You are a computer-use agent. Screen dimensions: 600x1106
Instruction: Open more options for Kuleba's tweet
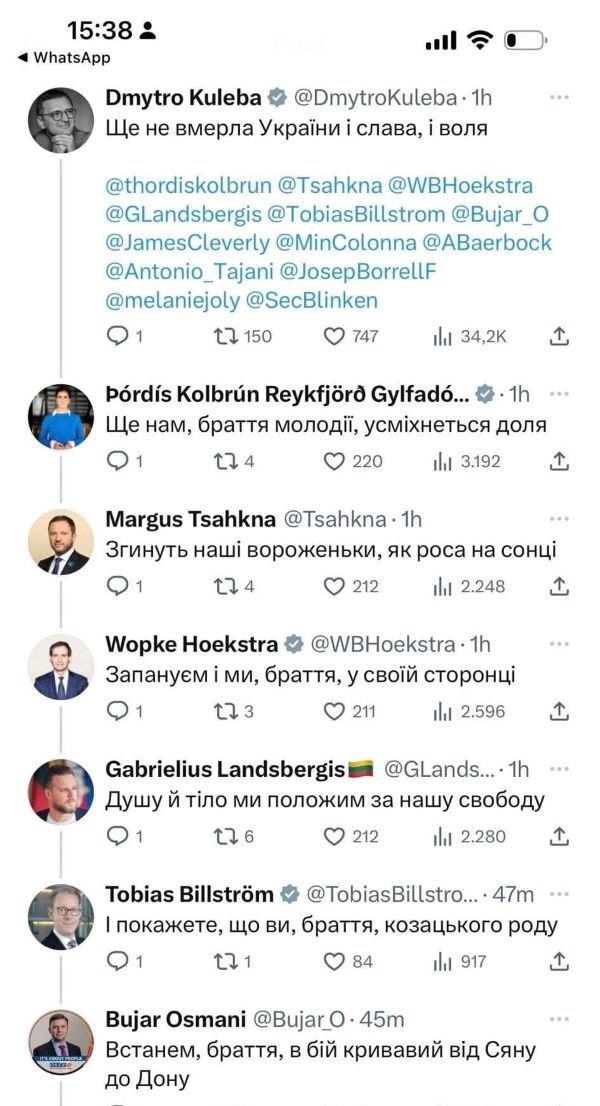click(560, 98)
